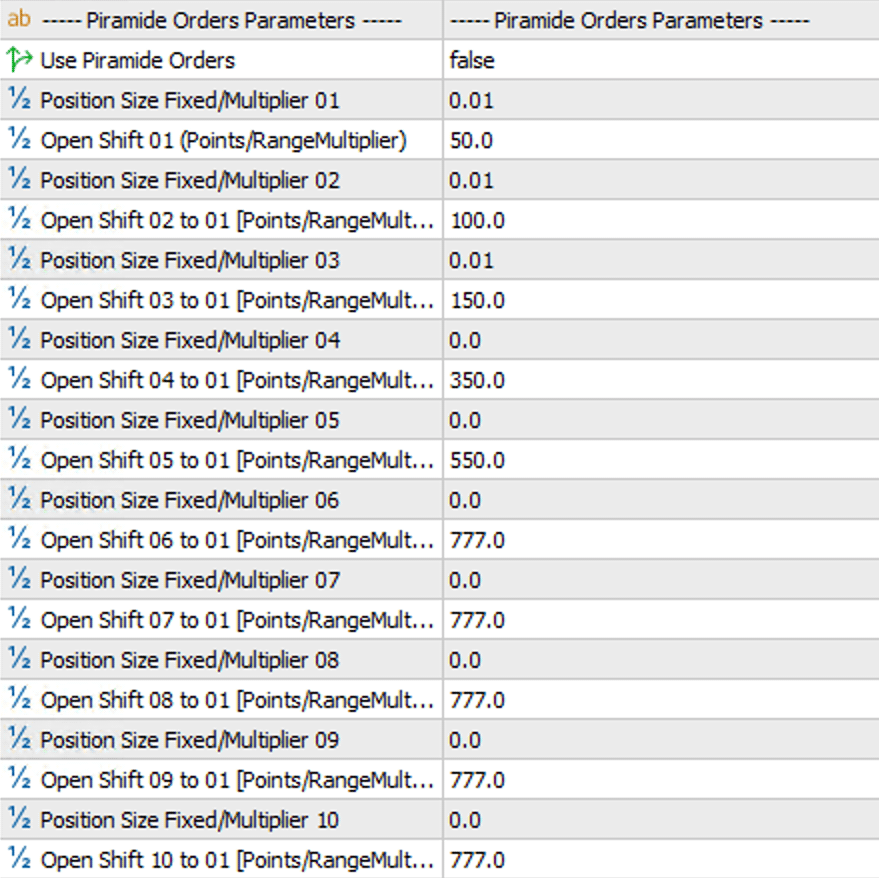Viewport: 879px width, 878px height.
Task: Click the ½ icon for Open Shift 10 to 01
Action: (19, 860)
